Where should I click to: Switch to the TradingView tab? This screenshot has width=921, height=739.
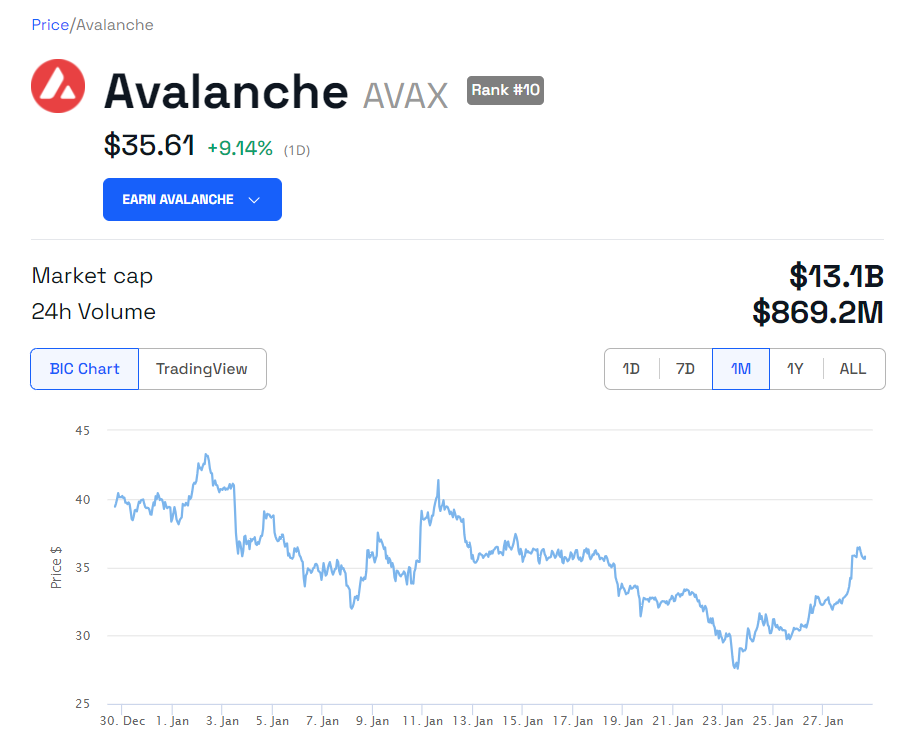point(202,369)
